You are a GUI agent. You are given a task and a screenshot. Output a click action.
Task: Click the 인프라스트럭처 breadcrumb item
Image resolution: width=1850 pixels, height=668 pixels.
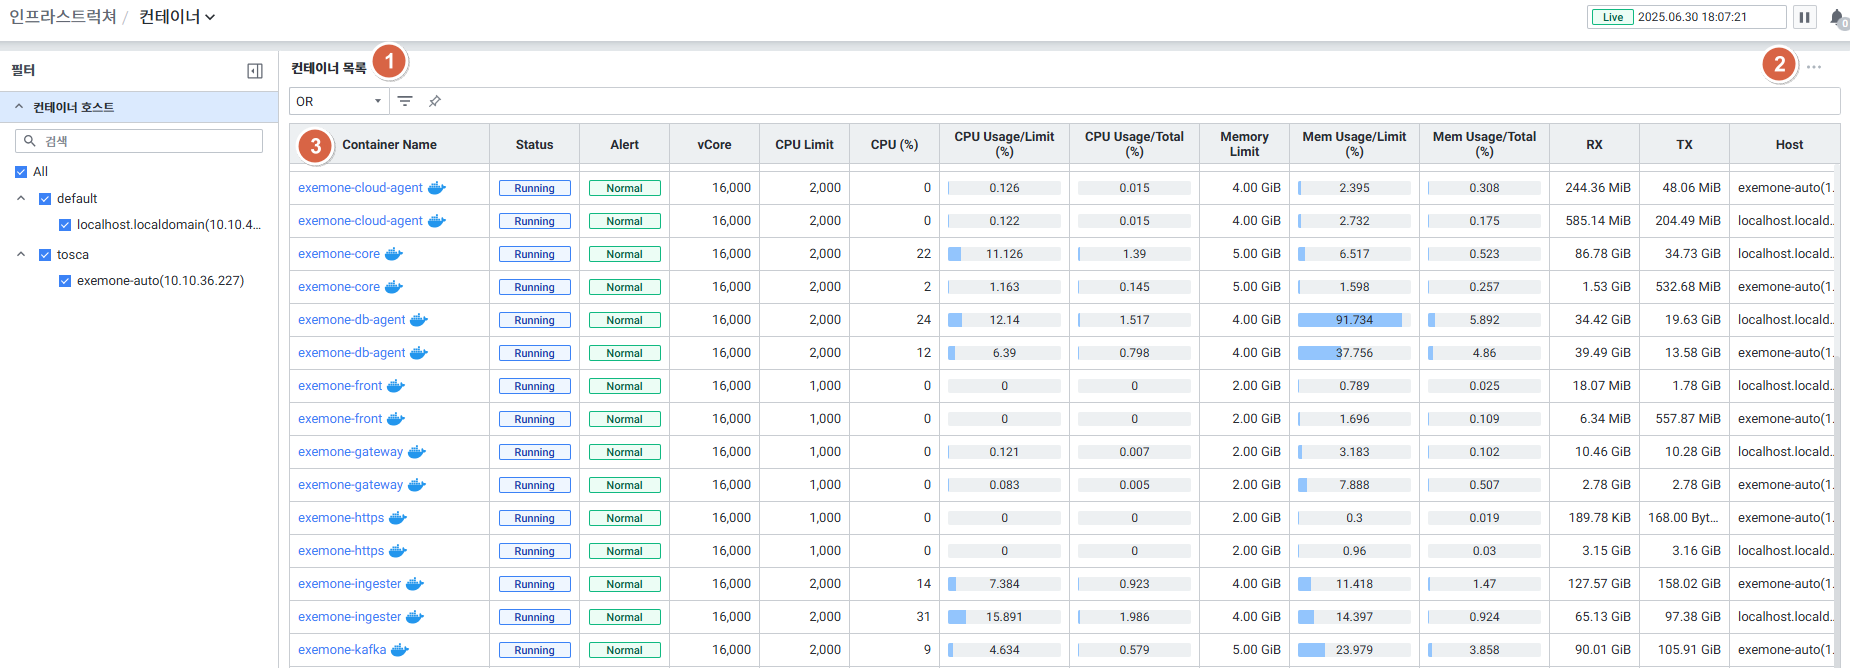62,17
